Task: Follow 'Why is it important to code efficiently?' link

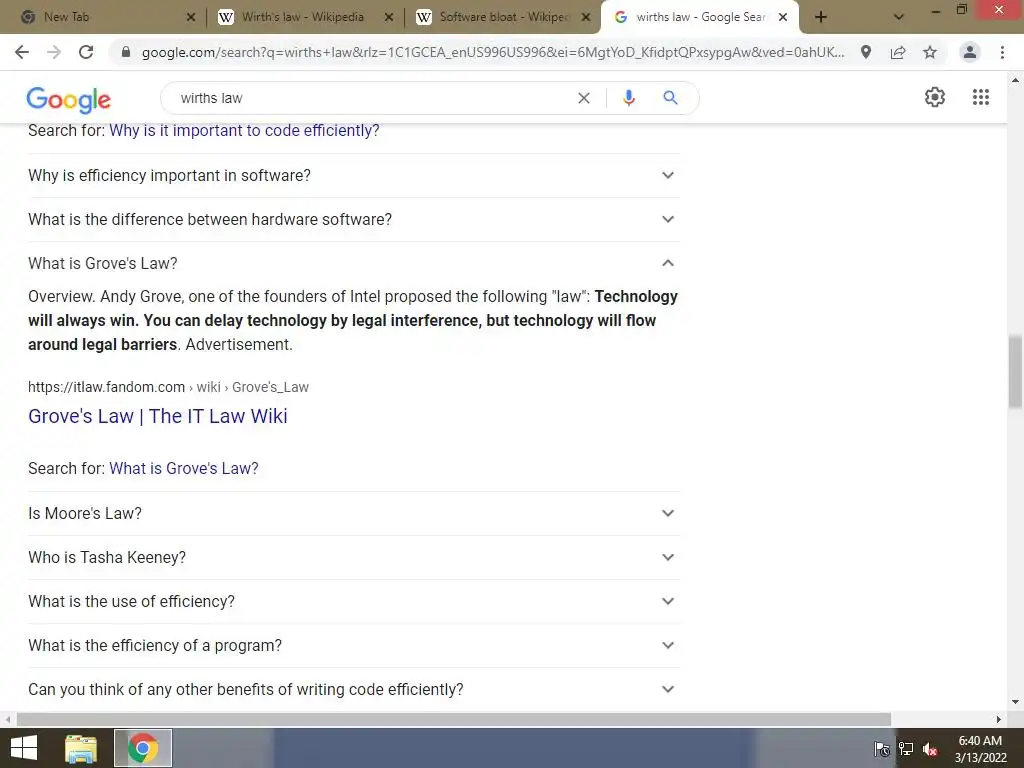Action: [x=244, y=131]
